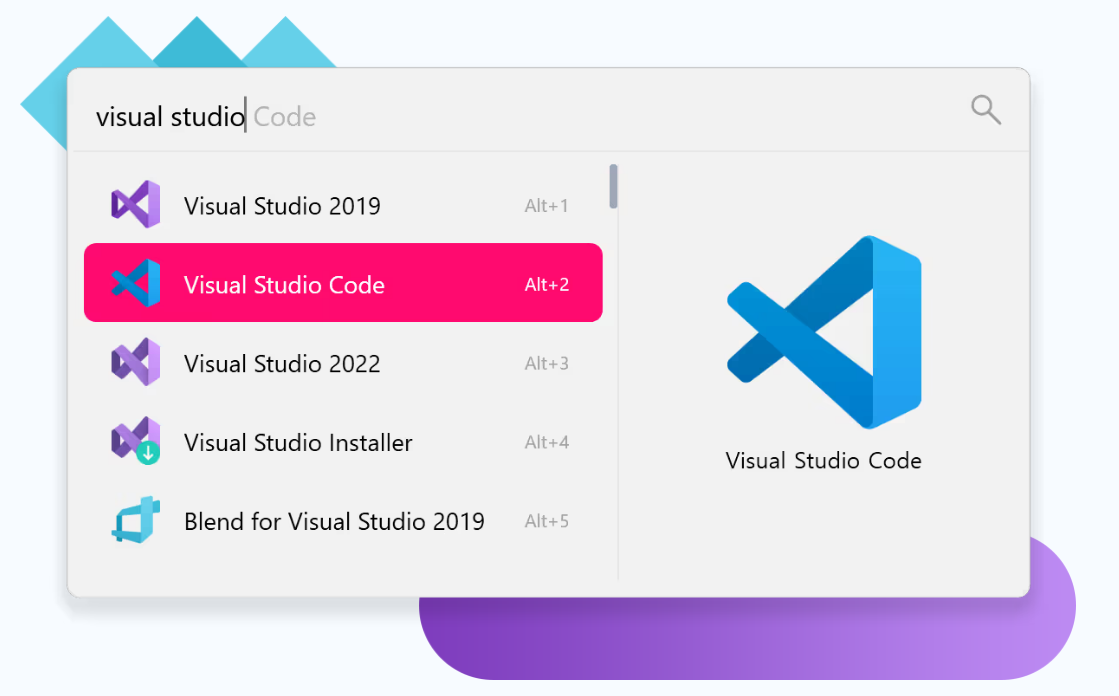Click the Alt+2 shortcut label
The image size is (1119, 696).
click(x=546, y=285)
